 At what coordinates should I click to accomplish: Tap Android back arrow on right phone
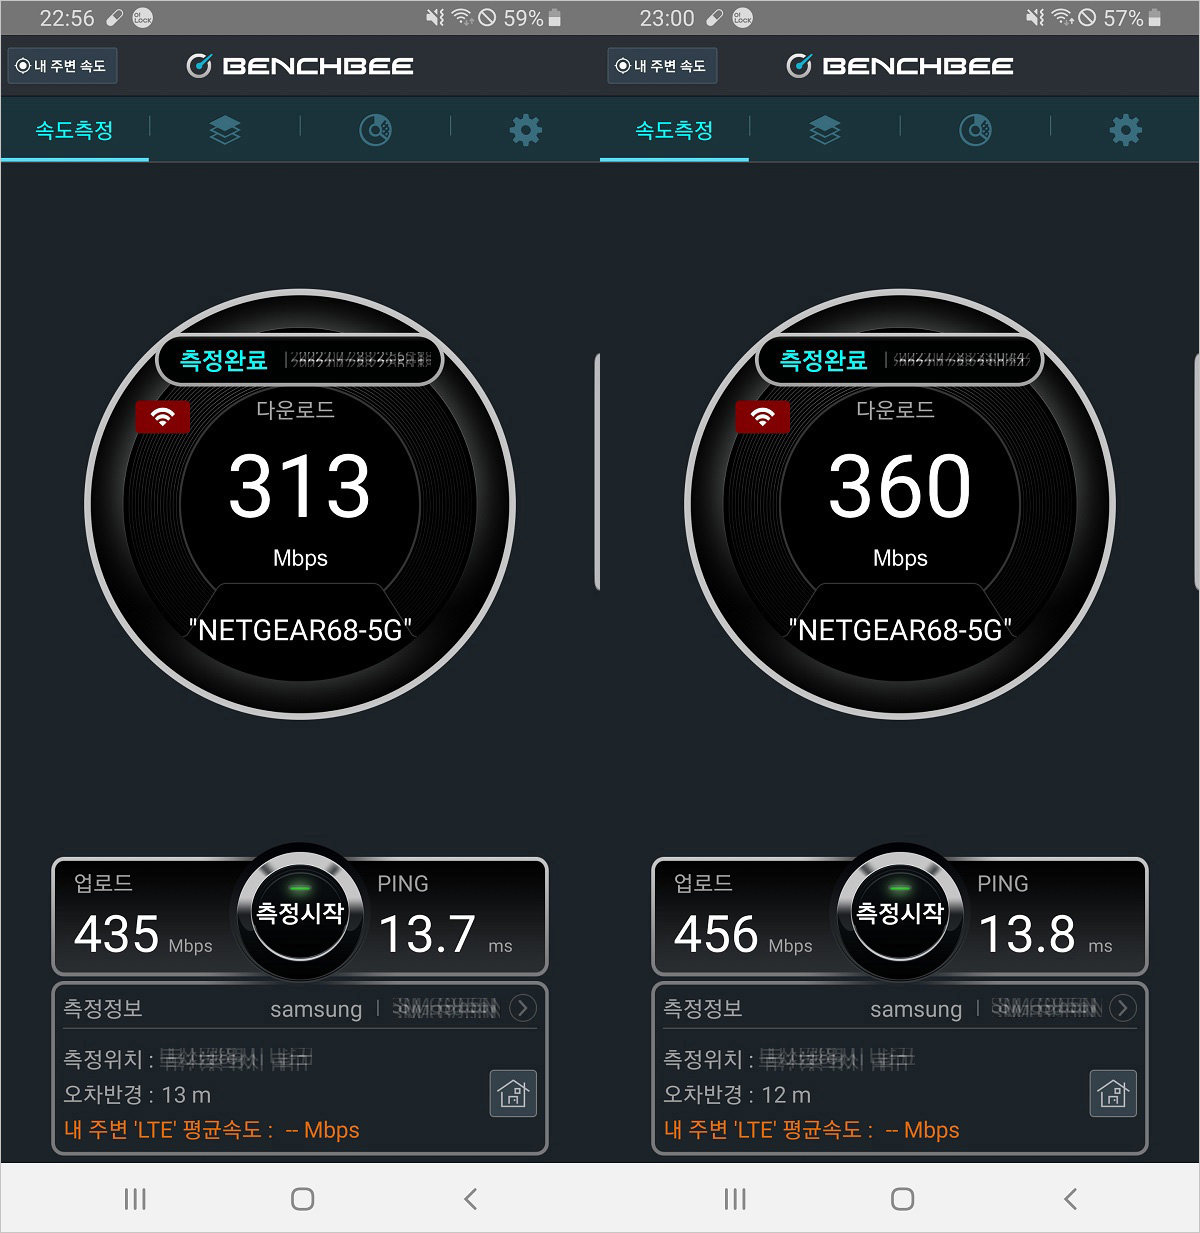(x=1070, y=1199)
